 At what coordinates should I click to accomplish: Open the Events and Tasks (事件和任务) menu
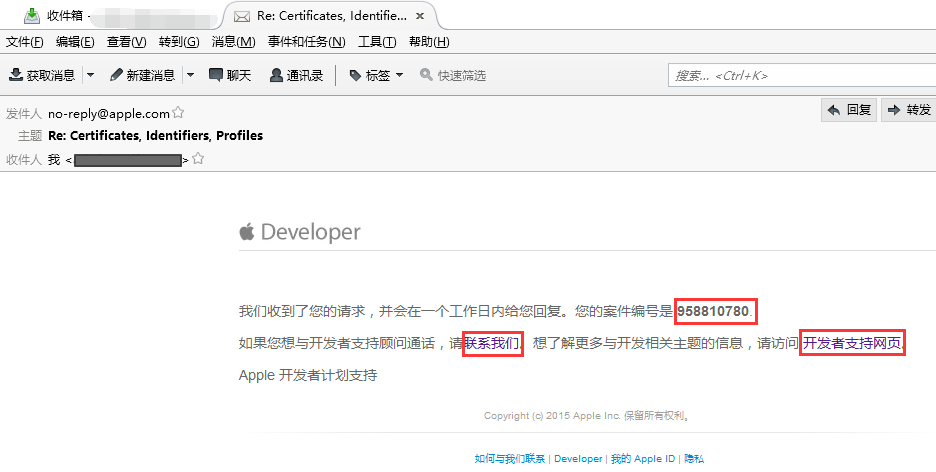click(306, 42)
